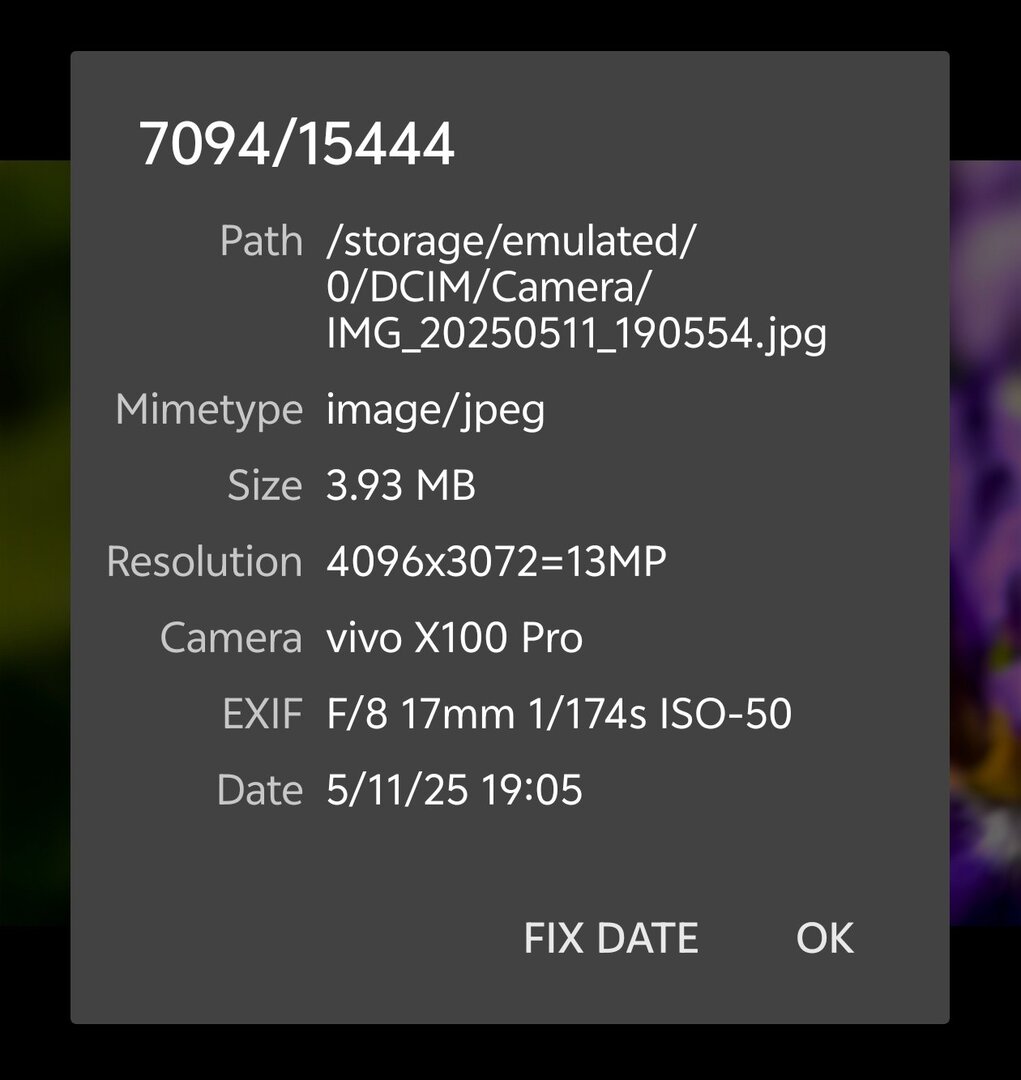Tap the Path label
The image size is (1021, 1080).
click(x=261, y=242)
